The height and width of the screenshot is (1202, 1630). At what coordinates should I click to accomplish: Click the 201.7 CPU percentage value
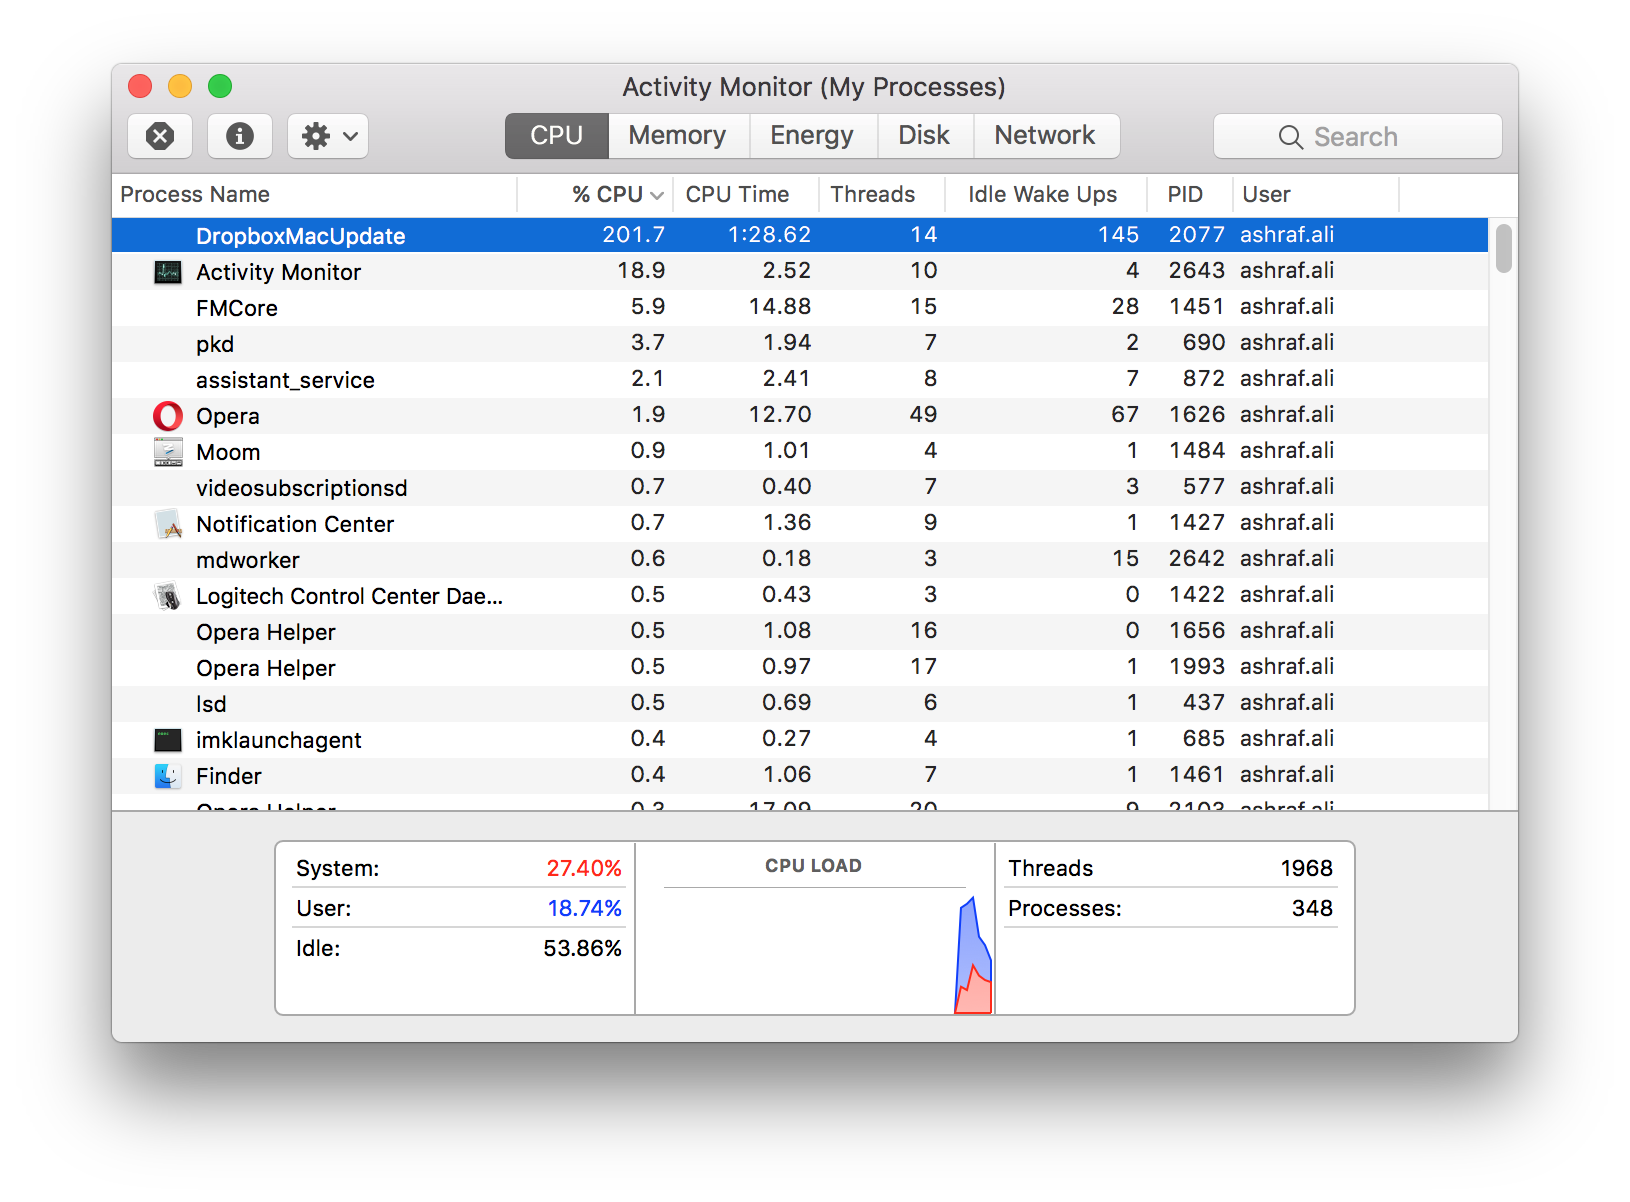(633, 235)
